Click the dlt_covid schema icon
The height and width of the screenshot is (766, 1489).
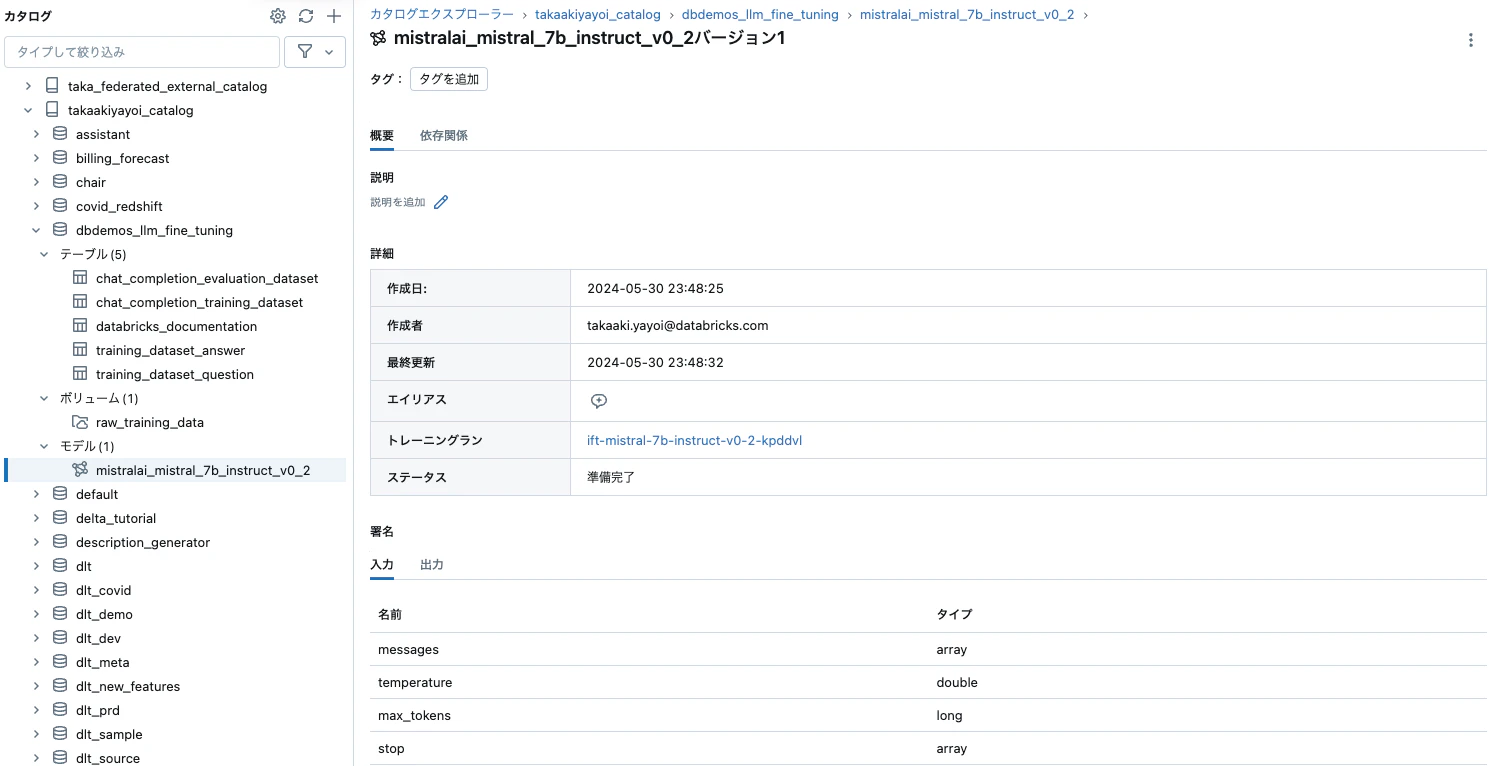coord(60,590)
